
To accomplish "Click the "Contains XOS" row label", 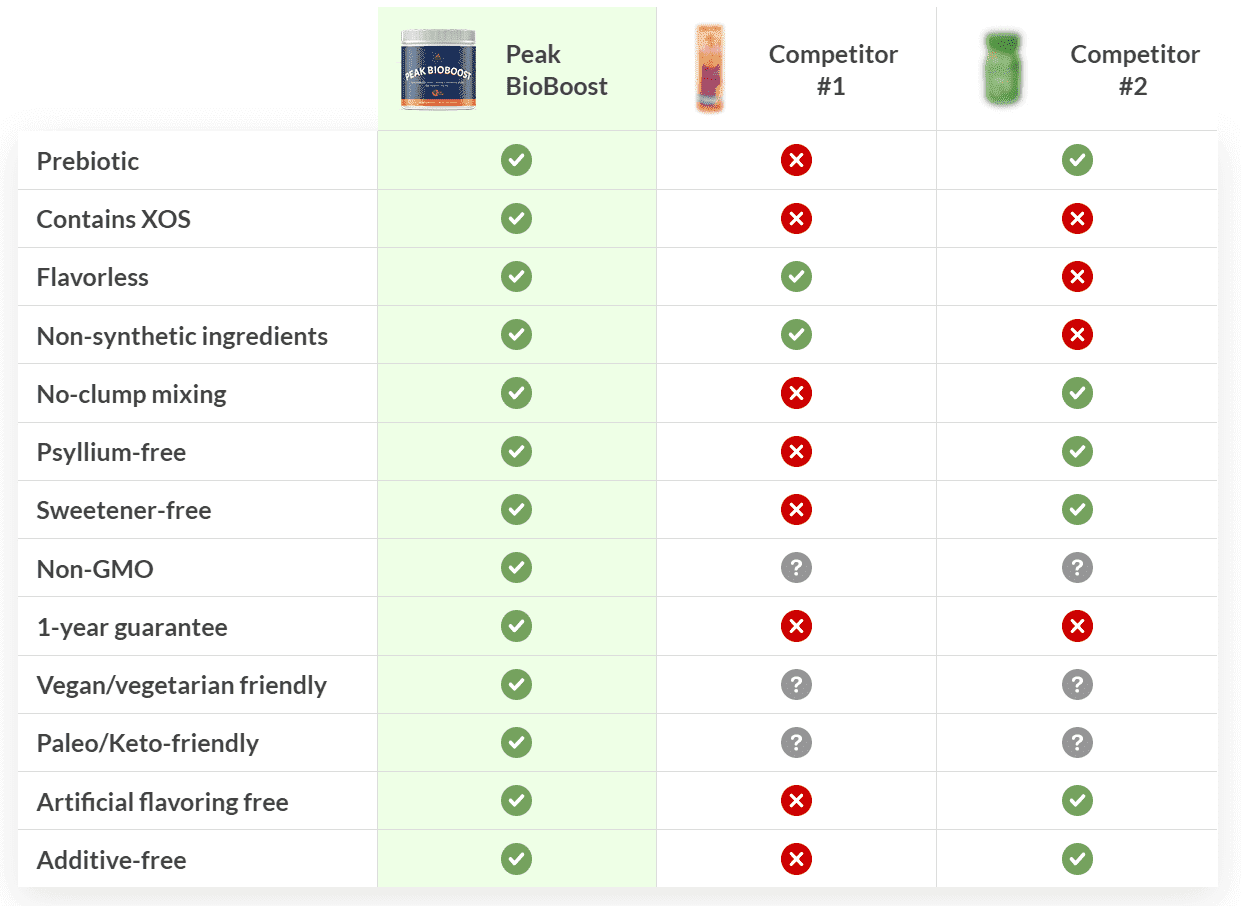I will click(x=113, y=219).
